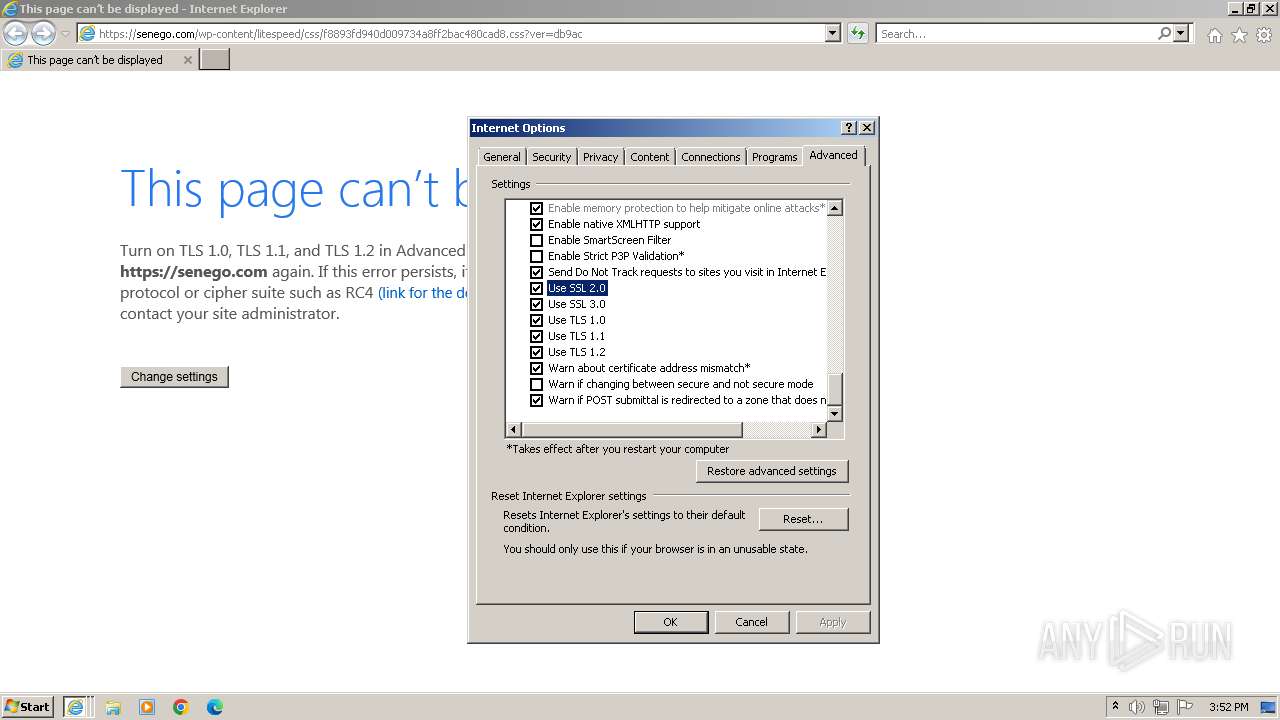Go forward with the browser Forward arrow
The height and width of the screenshot is (720, 1280).
(43, 33)
